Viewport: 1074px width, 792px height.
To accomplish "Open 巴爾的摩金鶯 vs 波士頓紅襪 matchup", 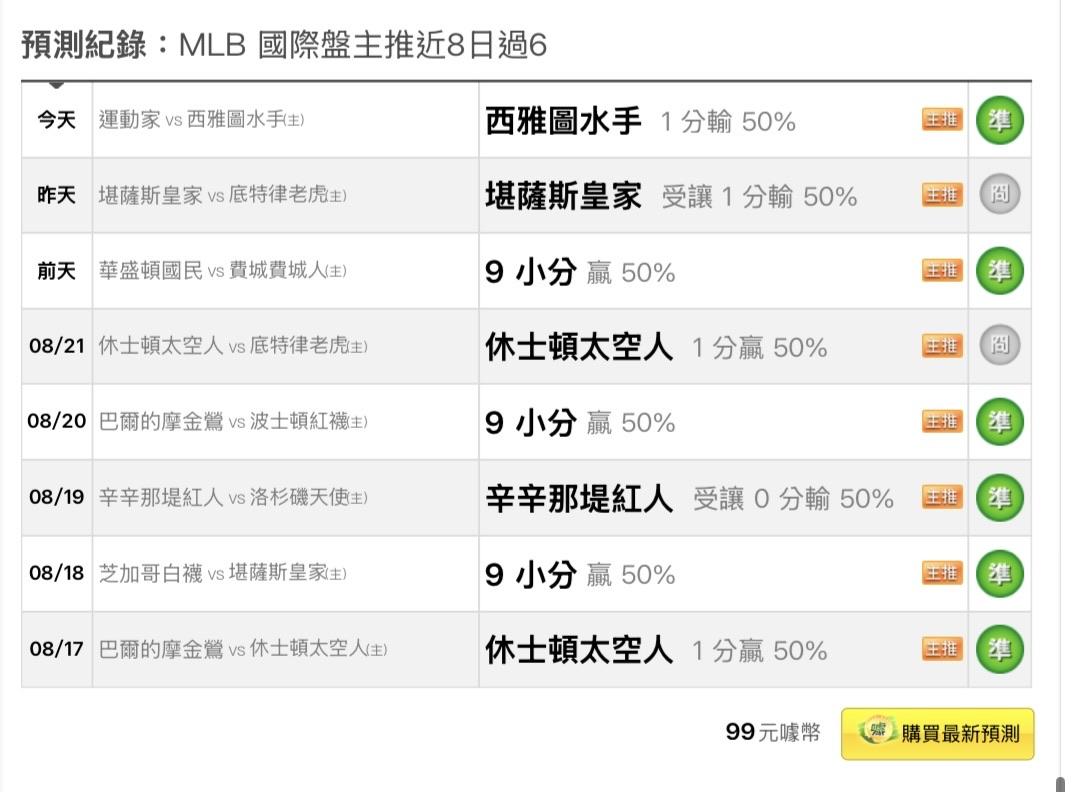I will tap(233, 421).
